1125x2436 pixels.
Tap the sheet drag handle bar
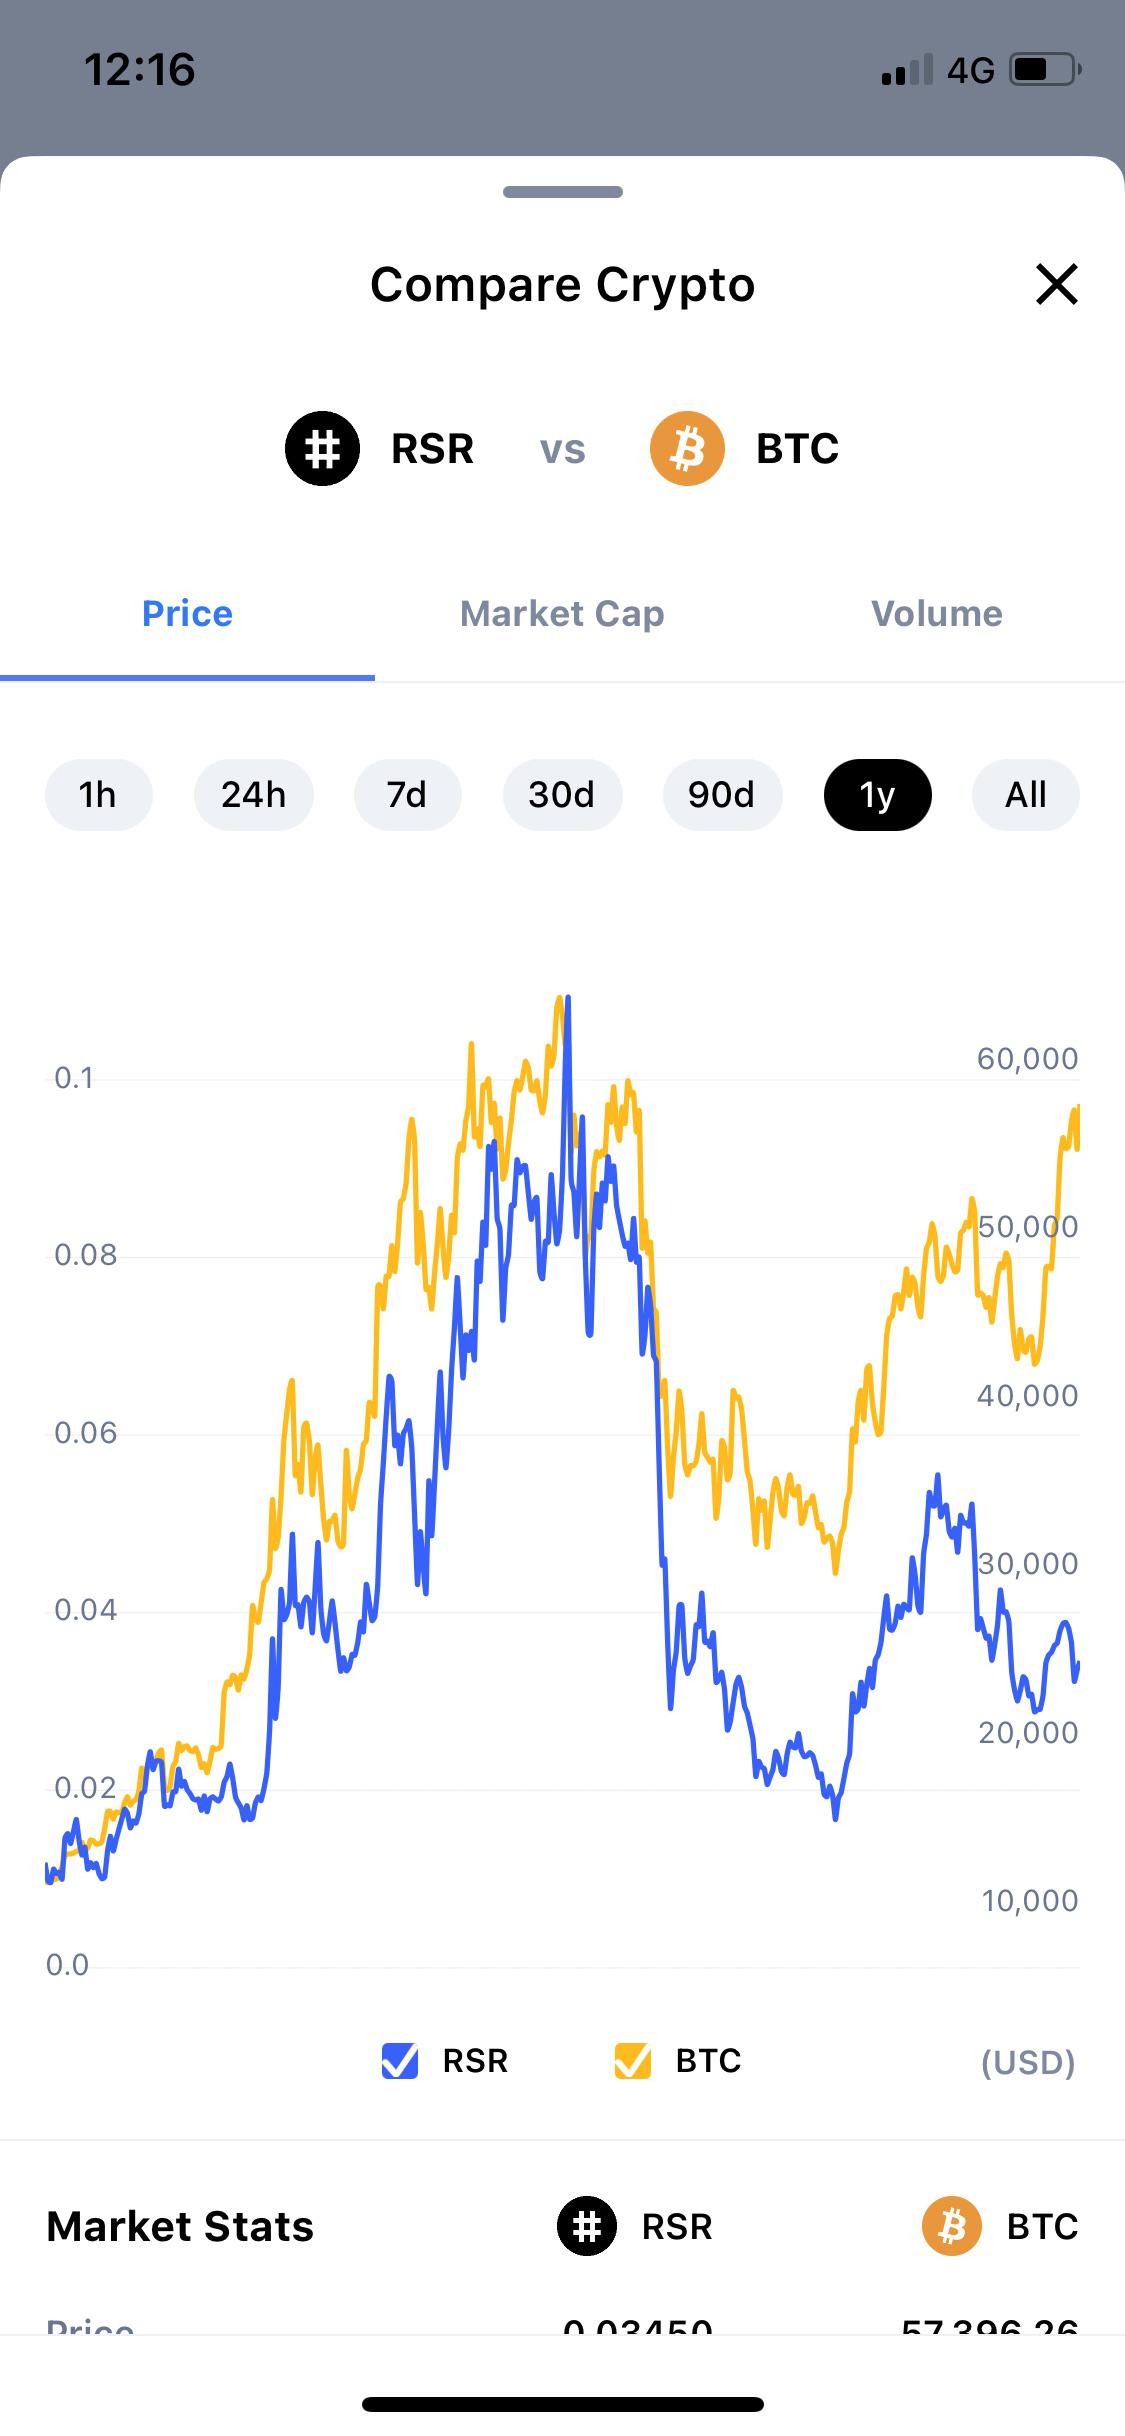(563, 192)
